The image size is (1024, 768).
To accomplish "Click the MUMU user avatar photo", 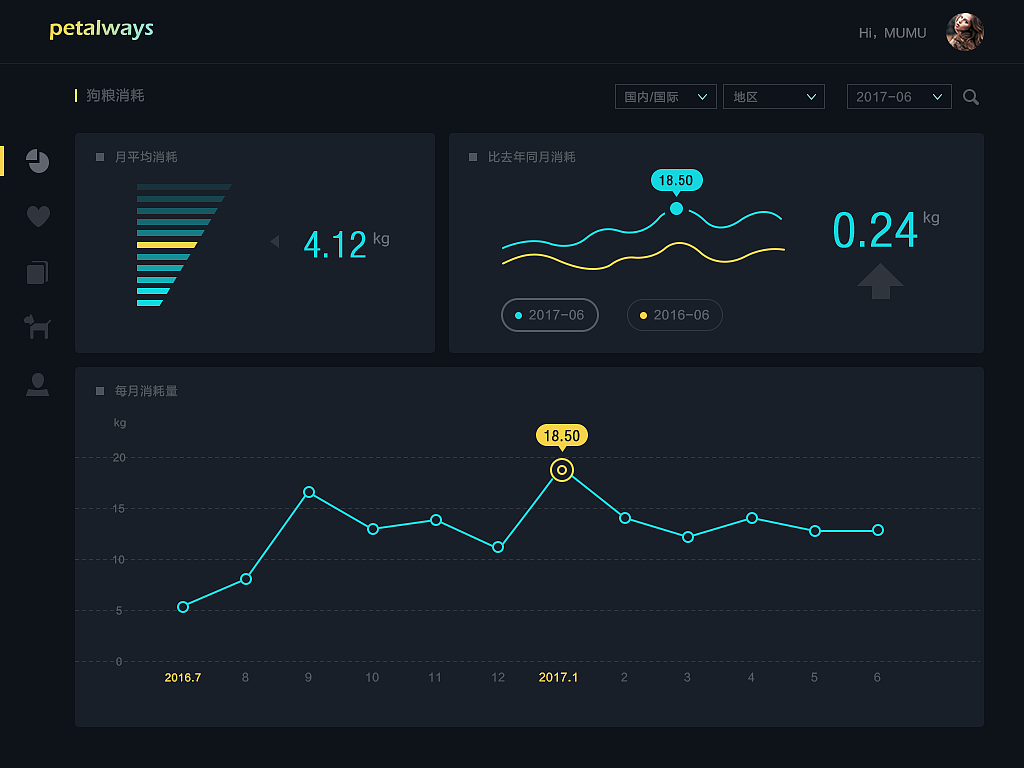I will (965, 32).
